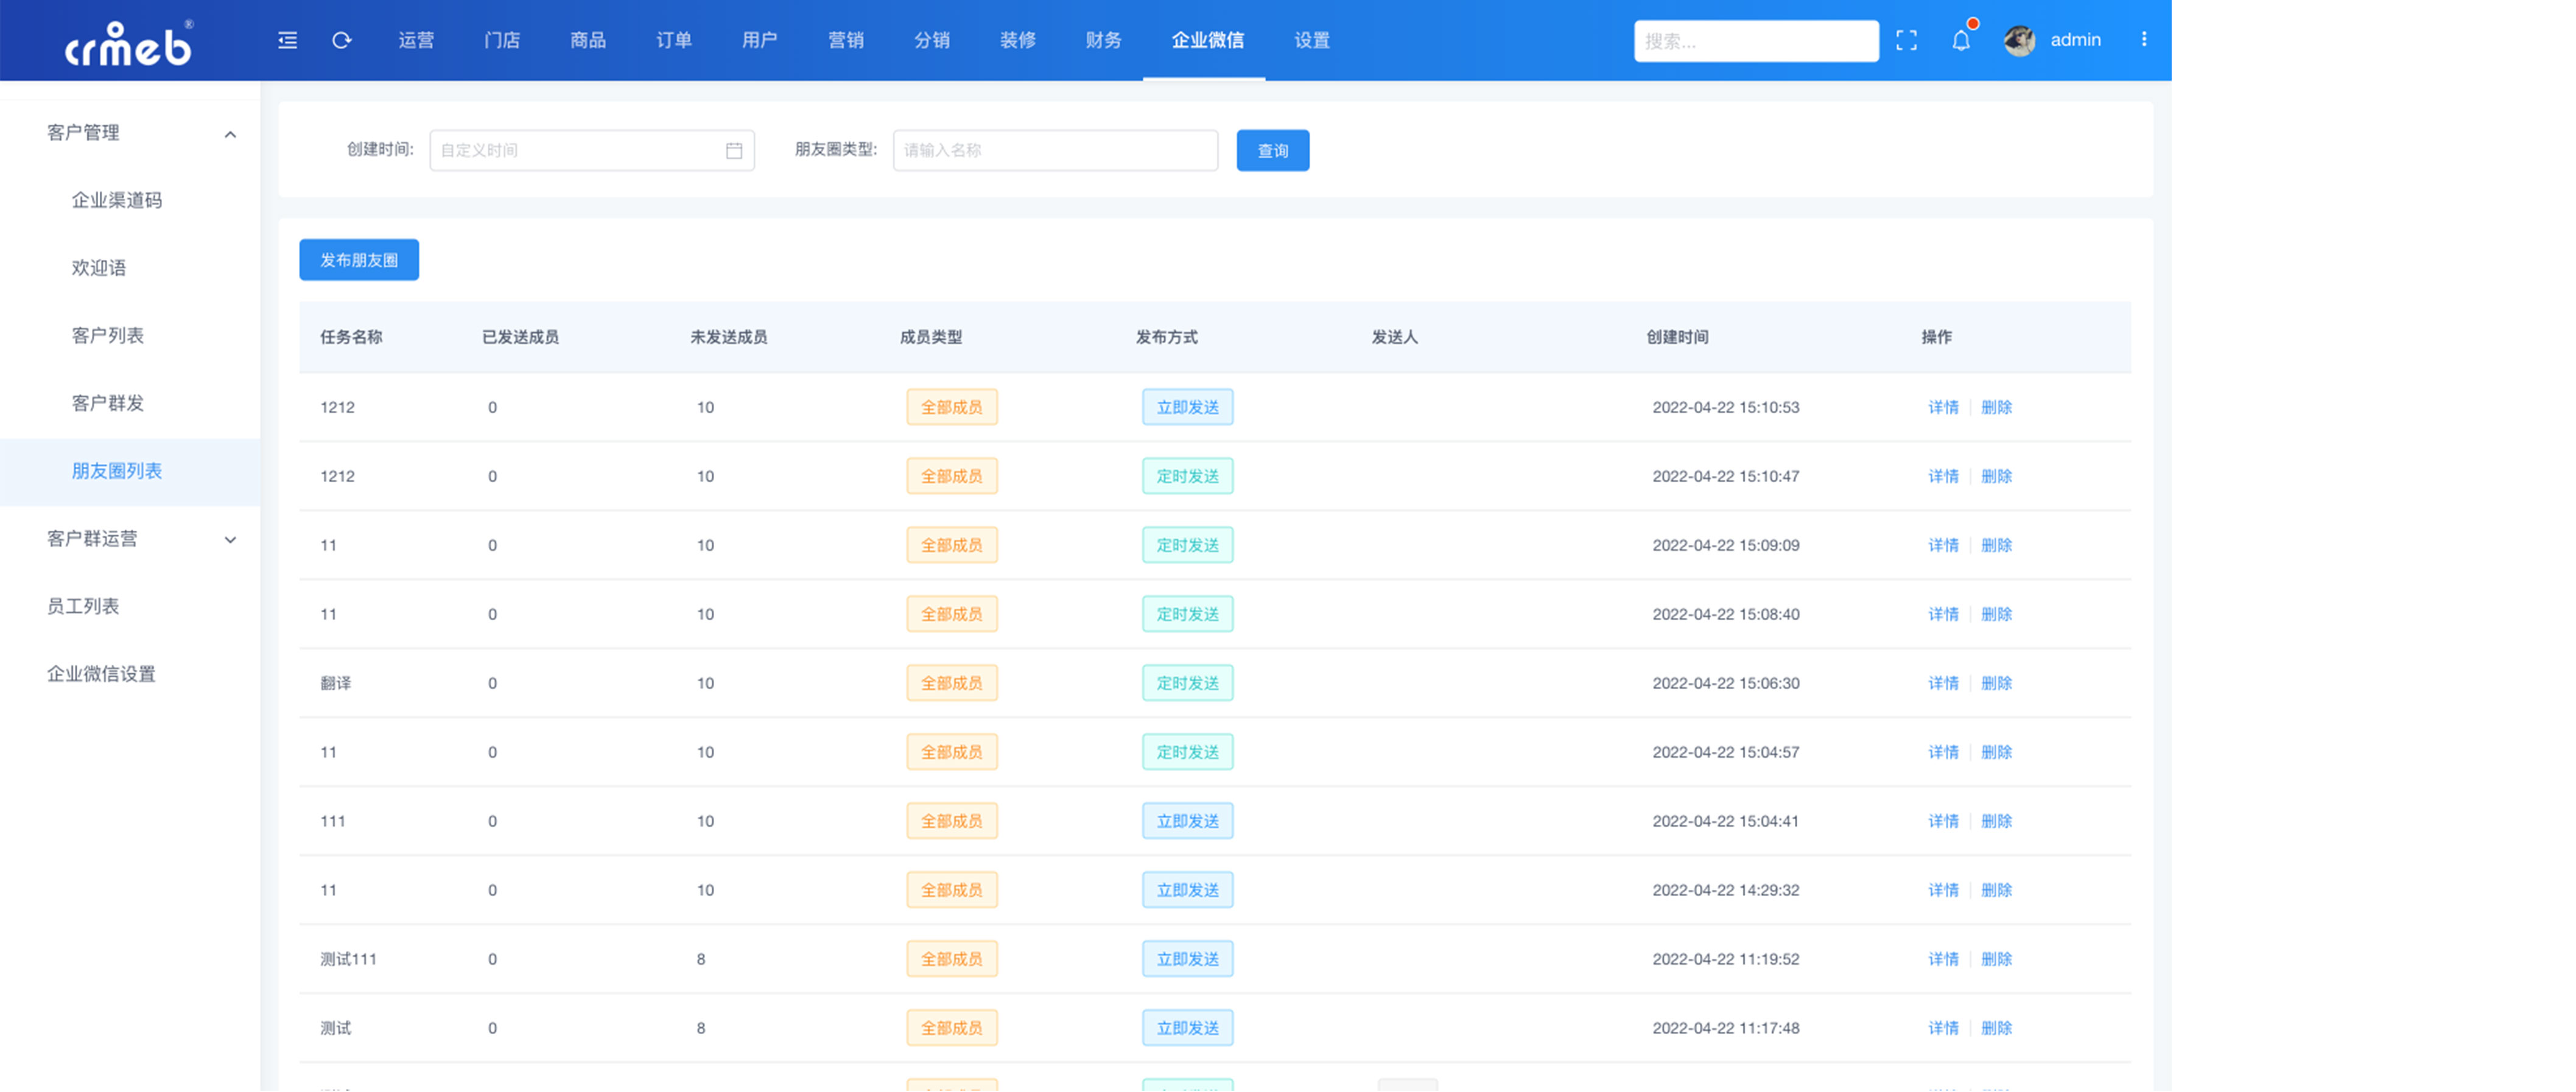This screenshot has height=1092, width=2576.
Task: Open the 门店 top menu
Action: pyautogui.click(x=502, y=40)
